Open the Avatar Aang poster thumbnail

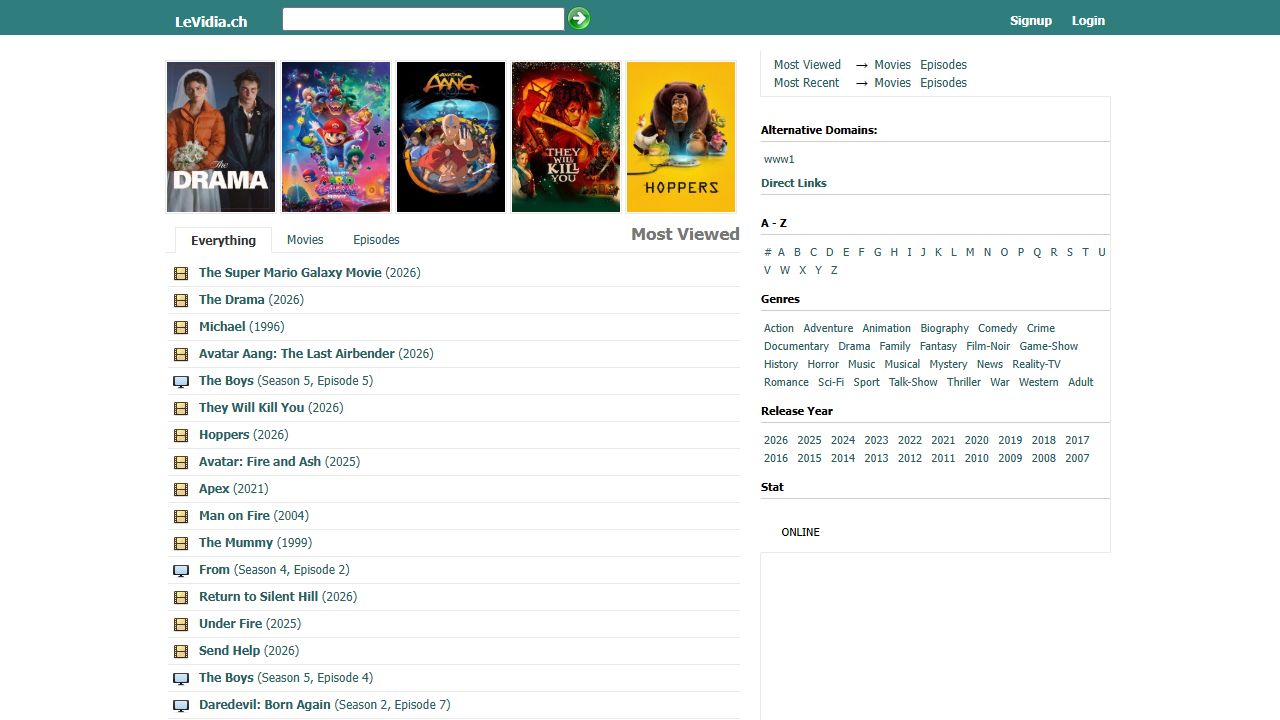pos(451,137)
